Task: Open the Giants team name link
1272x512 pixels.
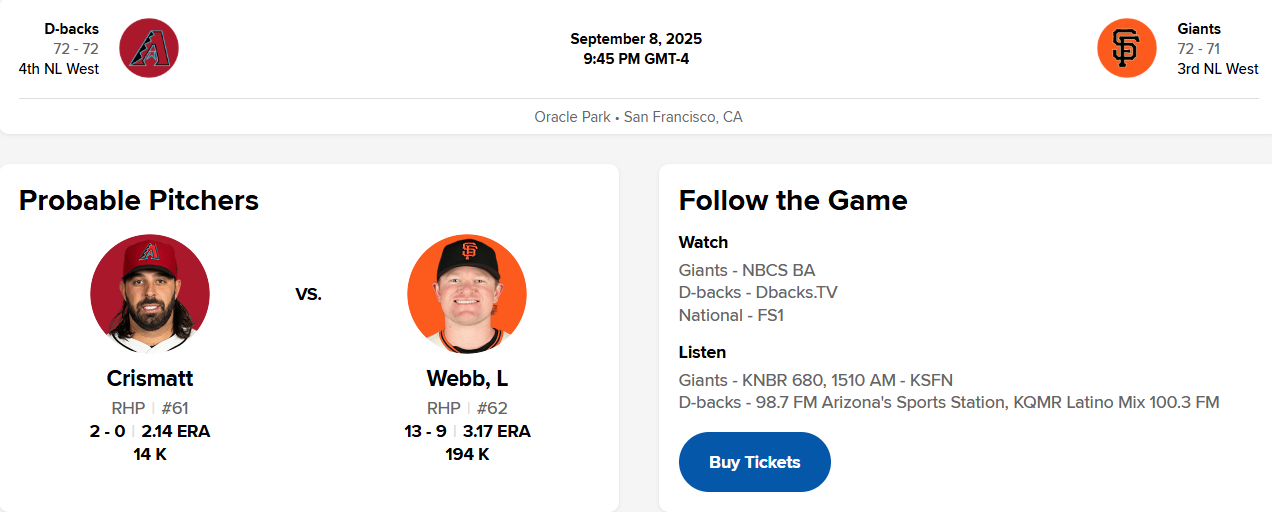Action: click(x=1199, y=29)
